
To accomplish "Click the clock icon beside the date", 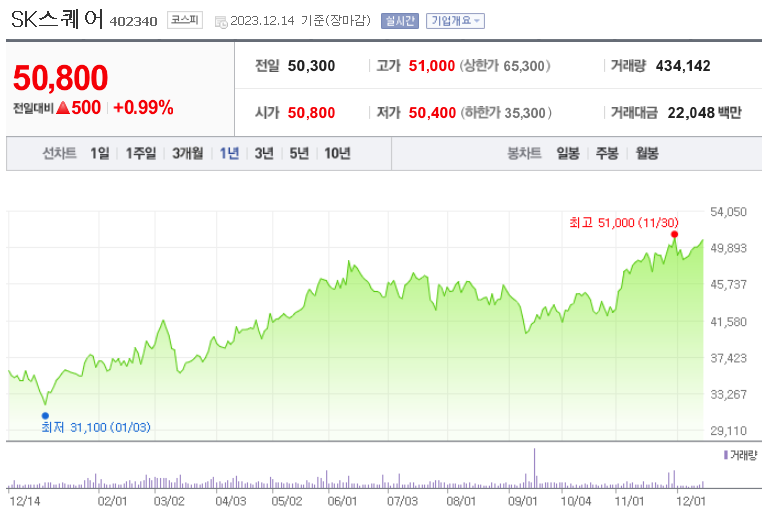I will point(221,22).
